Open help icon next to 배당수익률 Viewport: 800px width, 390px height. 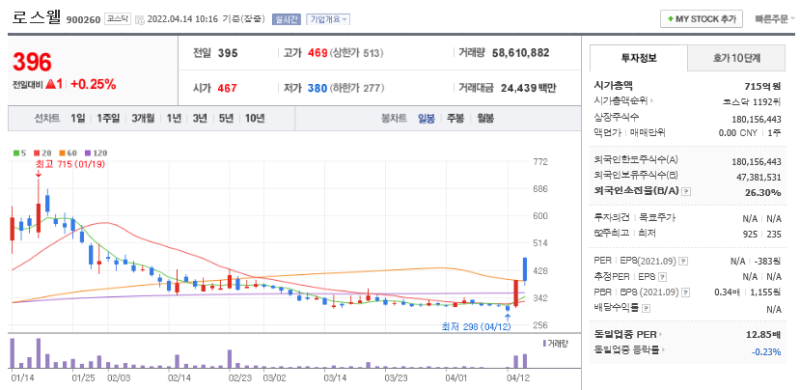[x=646, y=308]
